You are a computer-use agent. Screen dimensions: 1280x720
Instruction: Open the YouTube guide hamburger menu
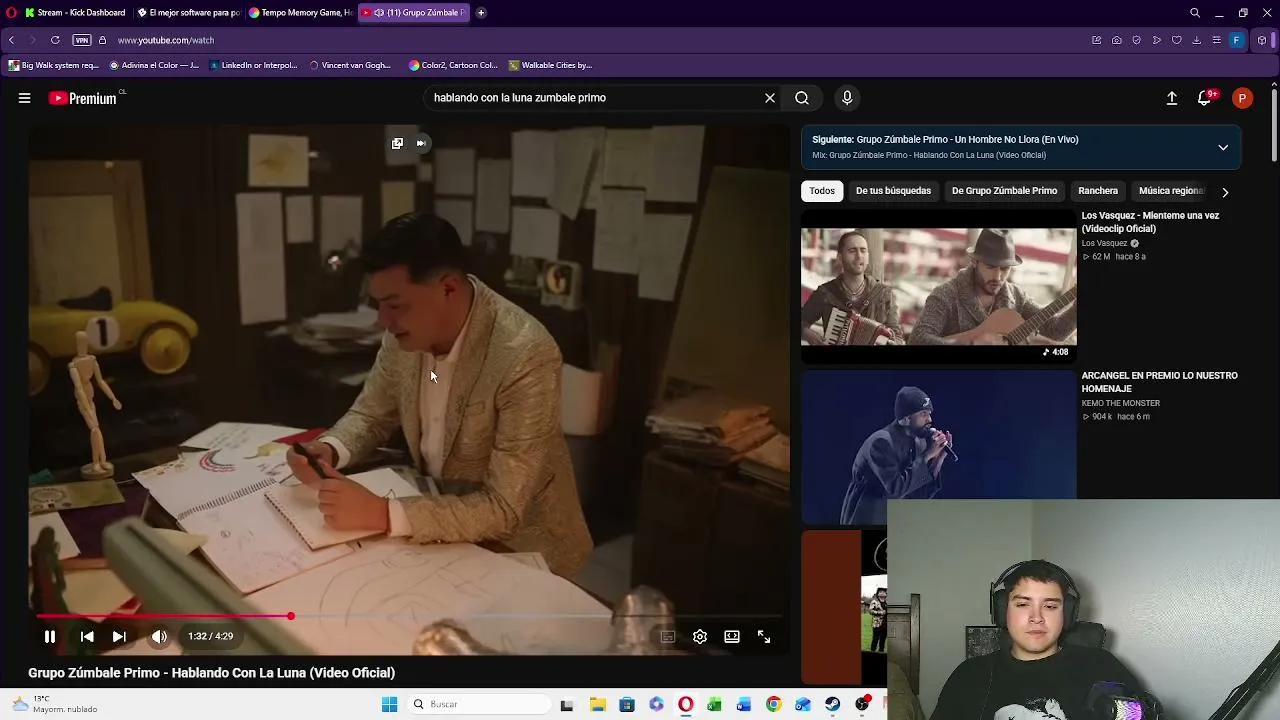24,98
